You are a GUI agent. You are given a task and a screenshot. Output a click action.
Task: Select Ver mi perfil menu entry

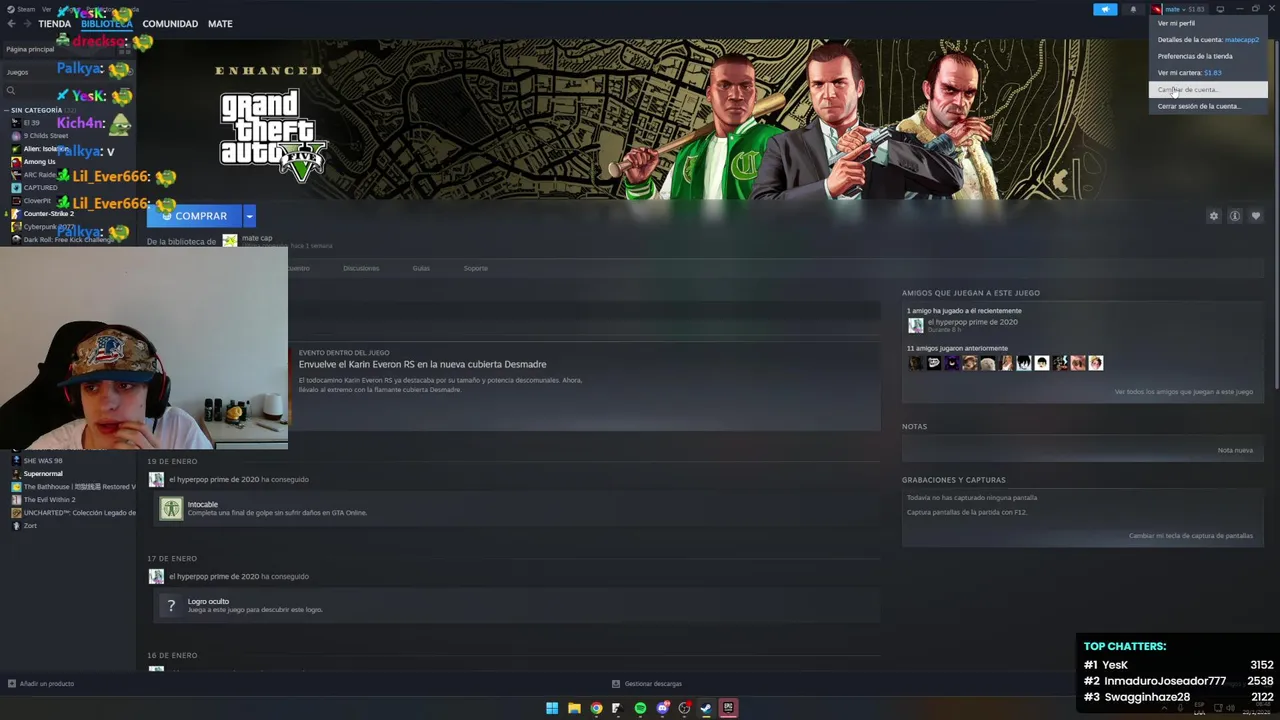(1208, 23)
